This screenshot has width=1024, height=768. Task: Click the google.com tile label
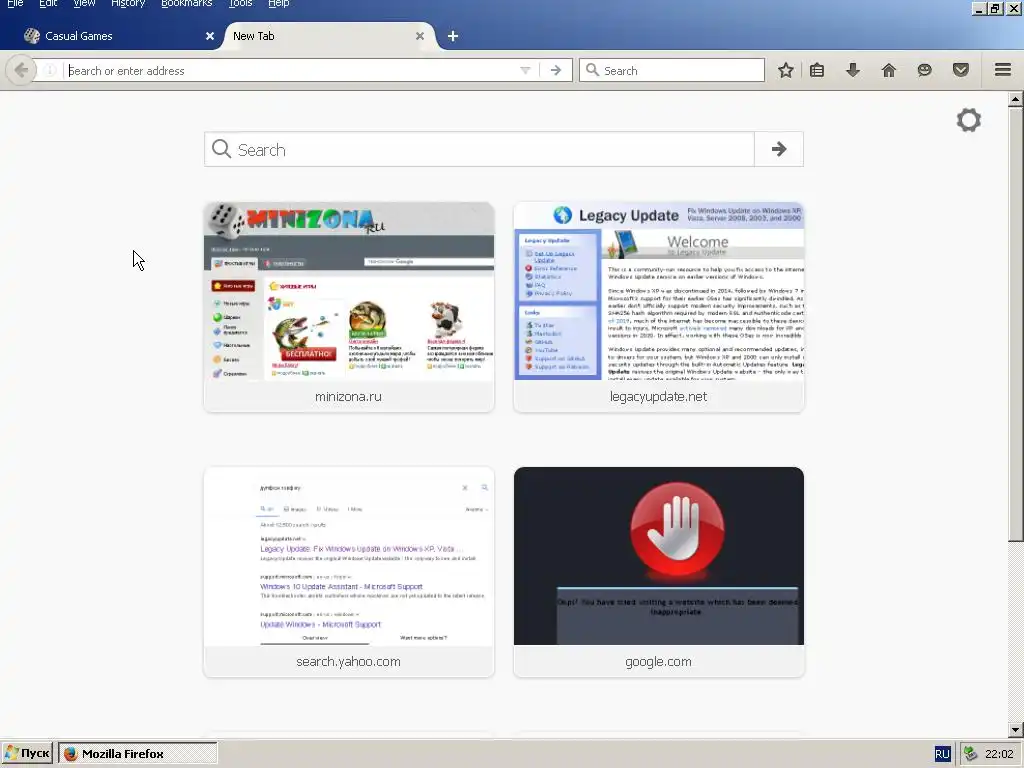[658, 662]
